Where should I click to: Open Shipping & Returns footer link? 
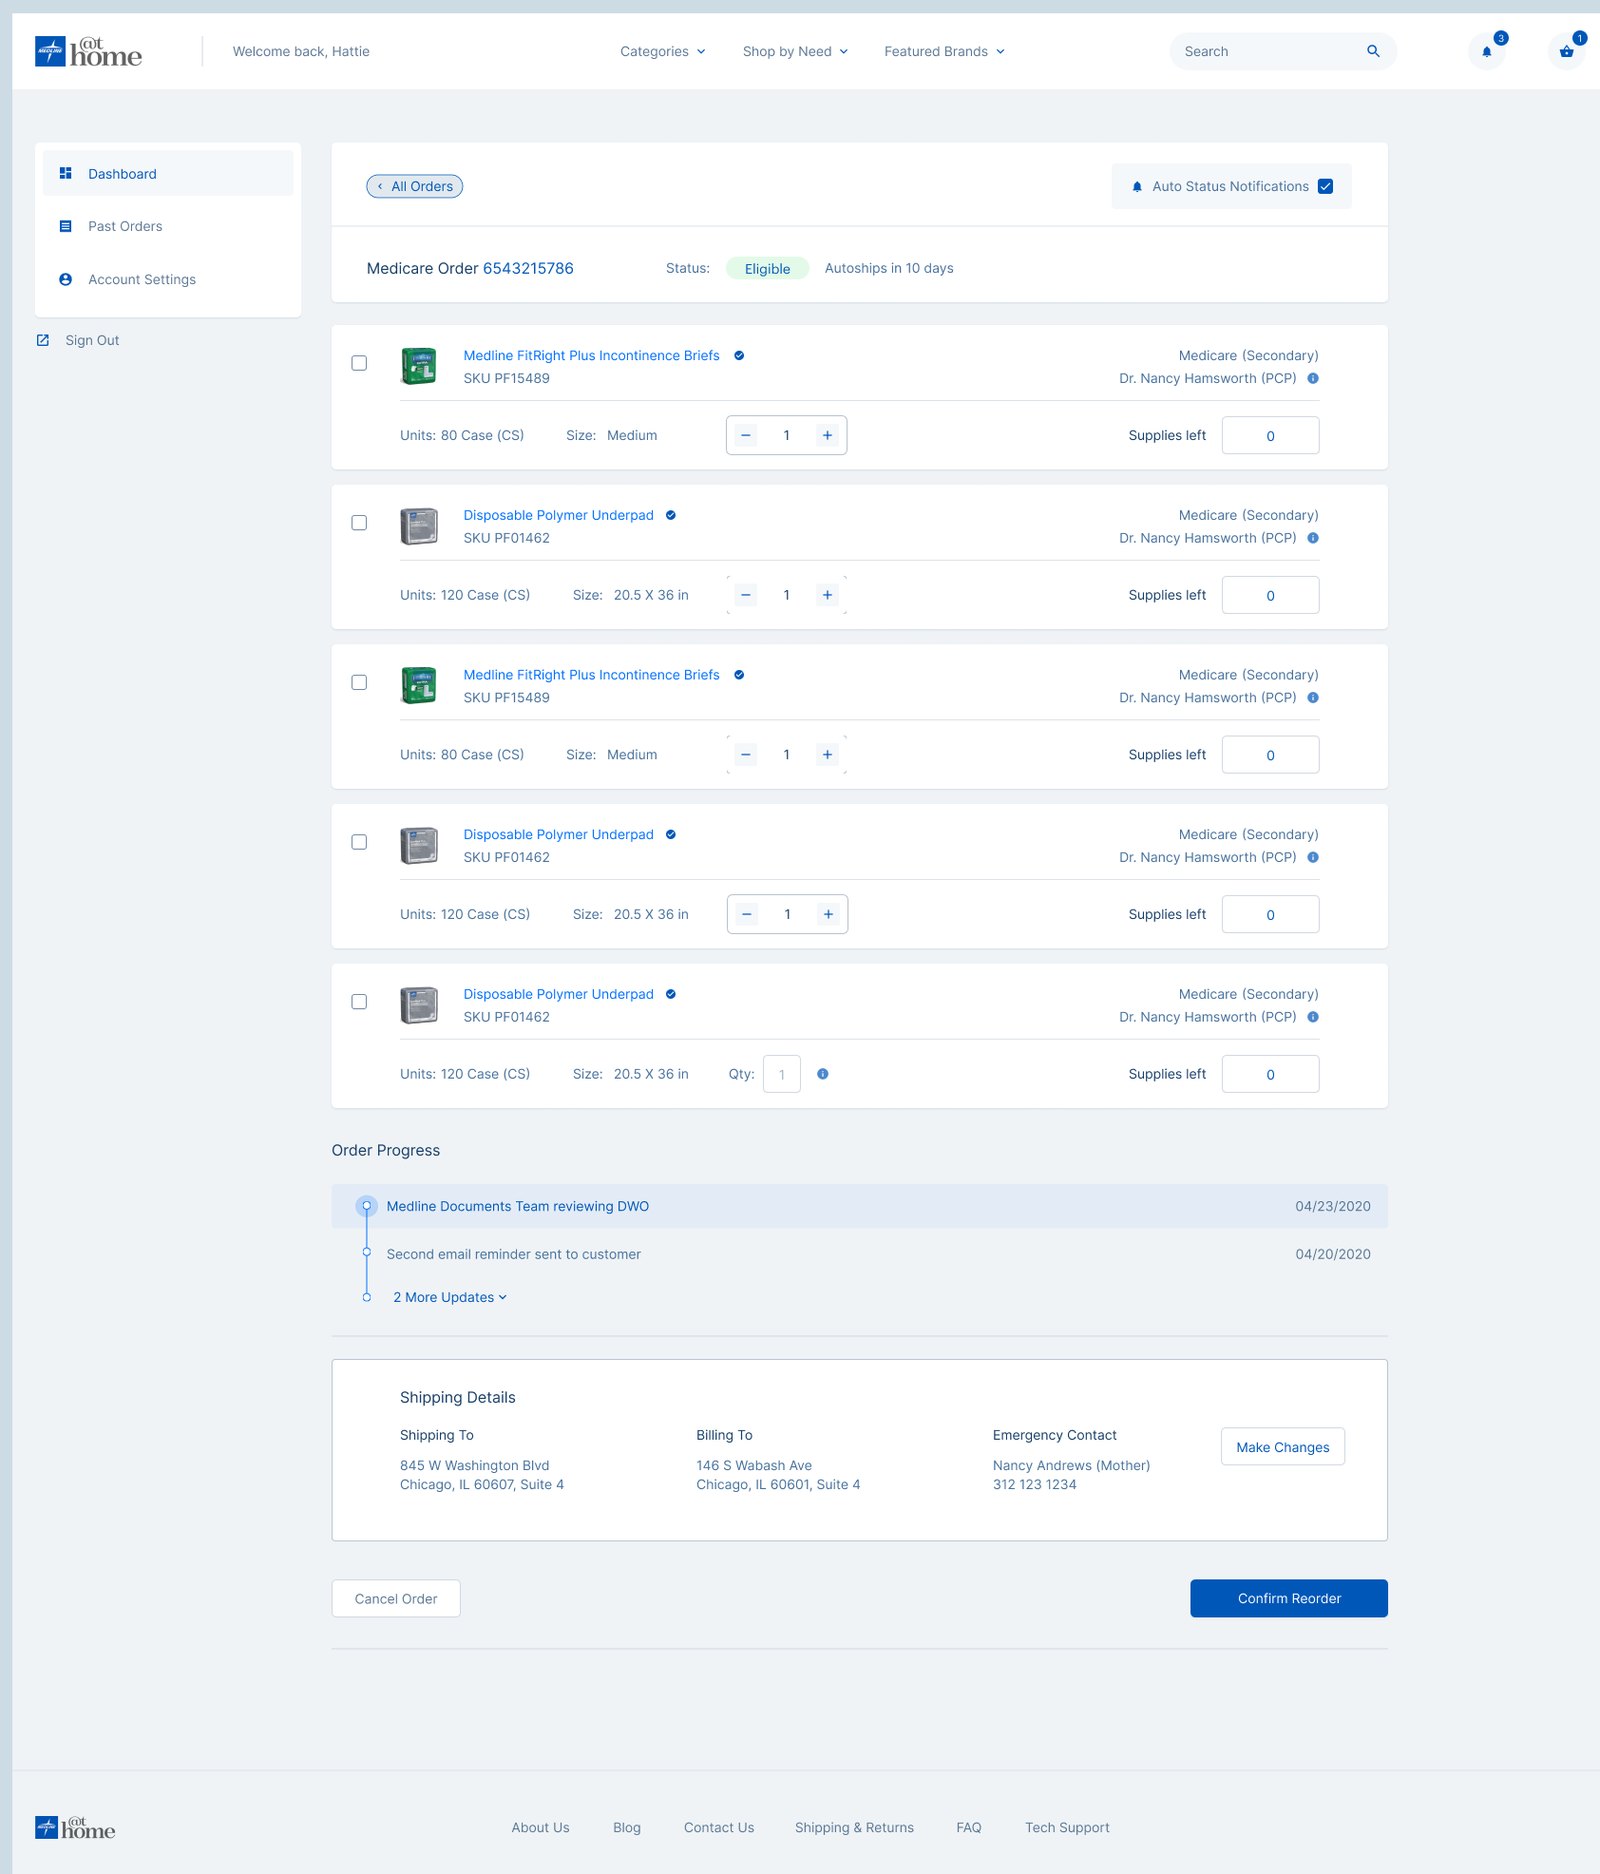click(854, 1828)
